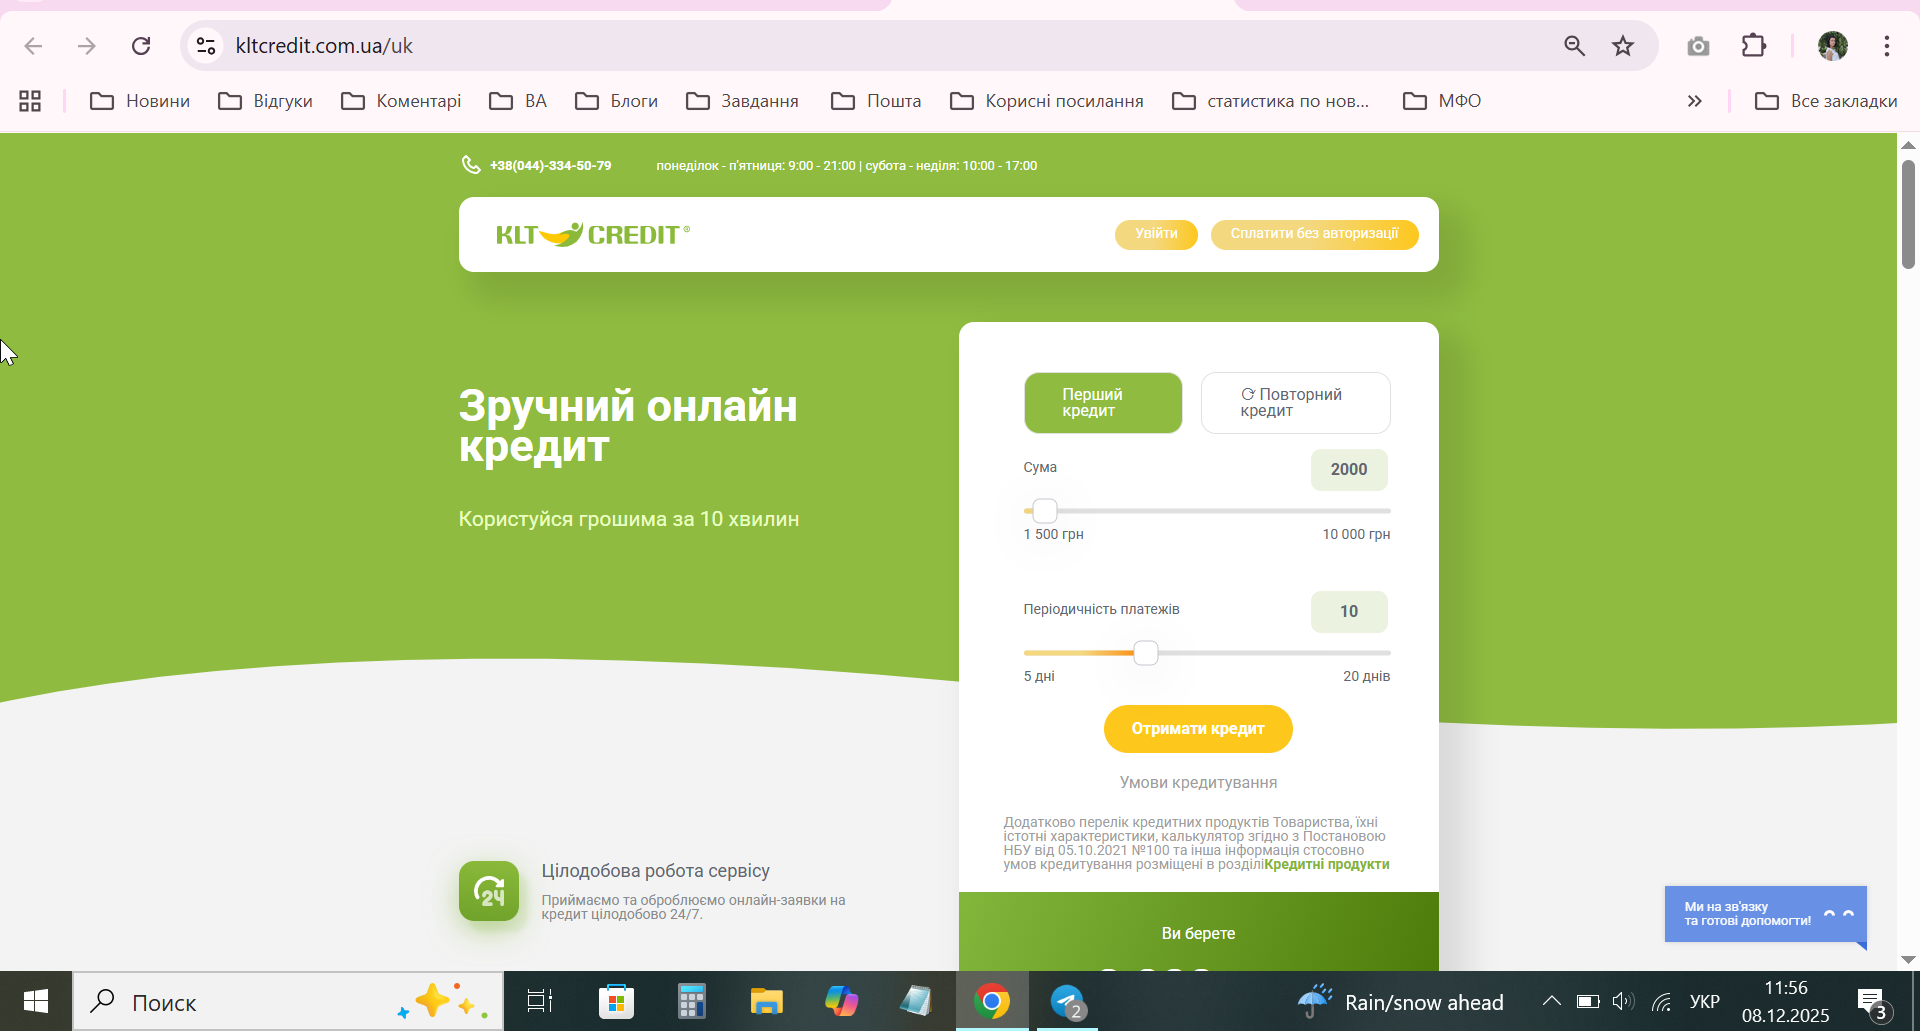Click the 24-hour service icon
The width and height of the screenshot is (1920, 1031).
click(x=489, y=891)
